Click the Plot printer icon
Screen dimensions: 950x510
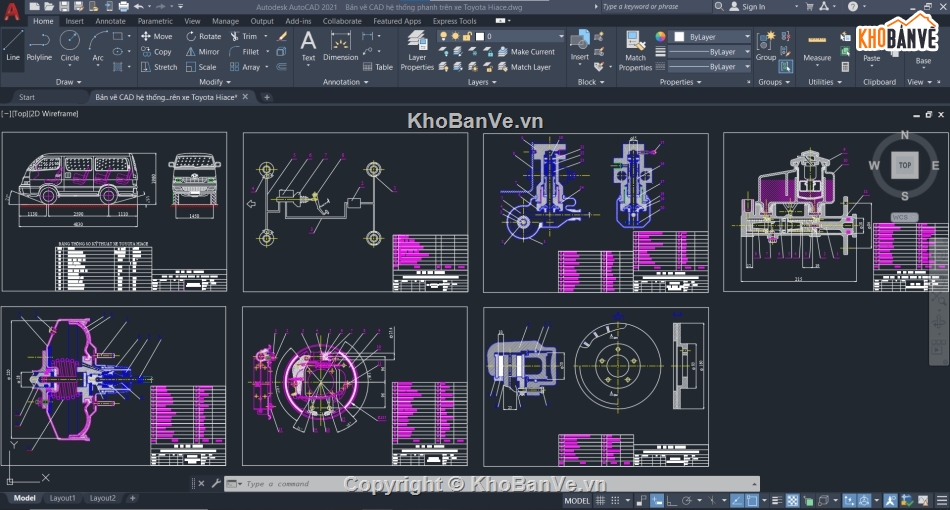coord(123,7)
